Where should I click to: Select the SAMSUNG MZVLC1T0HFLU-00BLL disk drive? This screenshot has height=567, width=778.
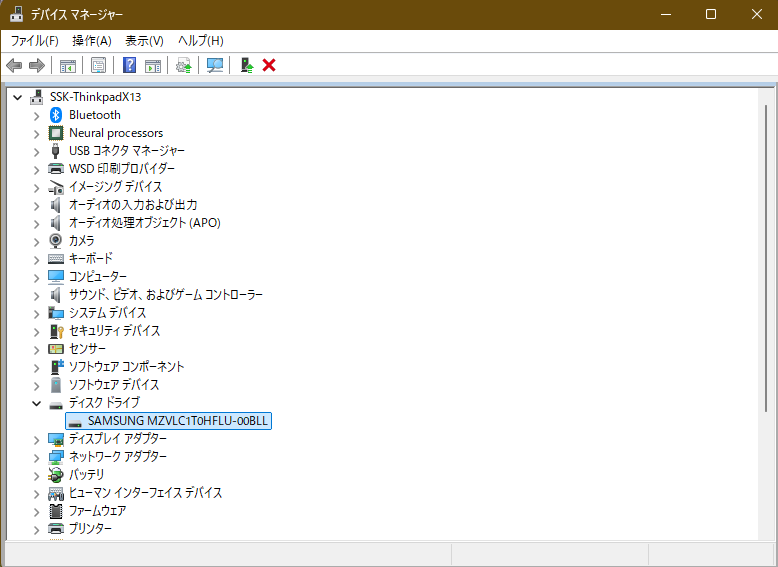coord(178,421)
